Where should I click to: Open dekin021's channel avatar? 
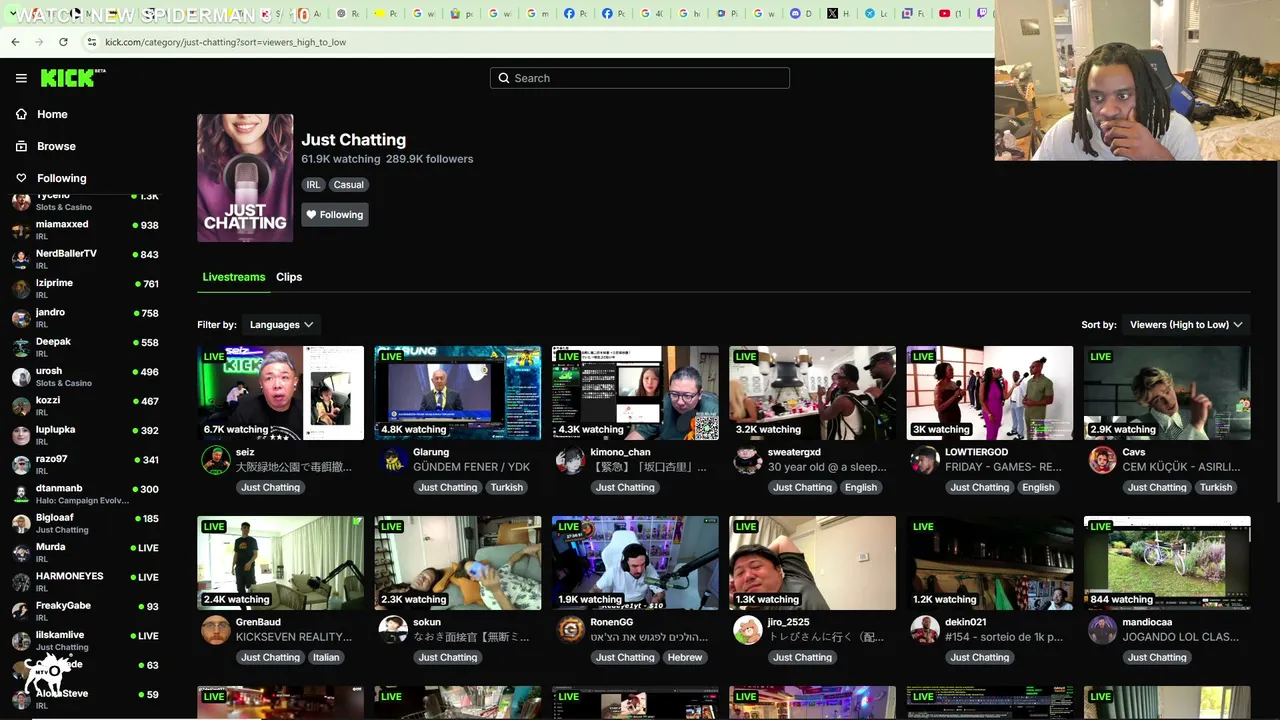926,630
